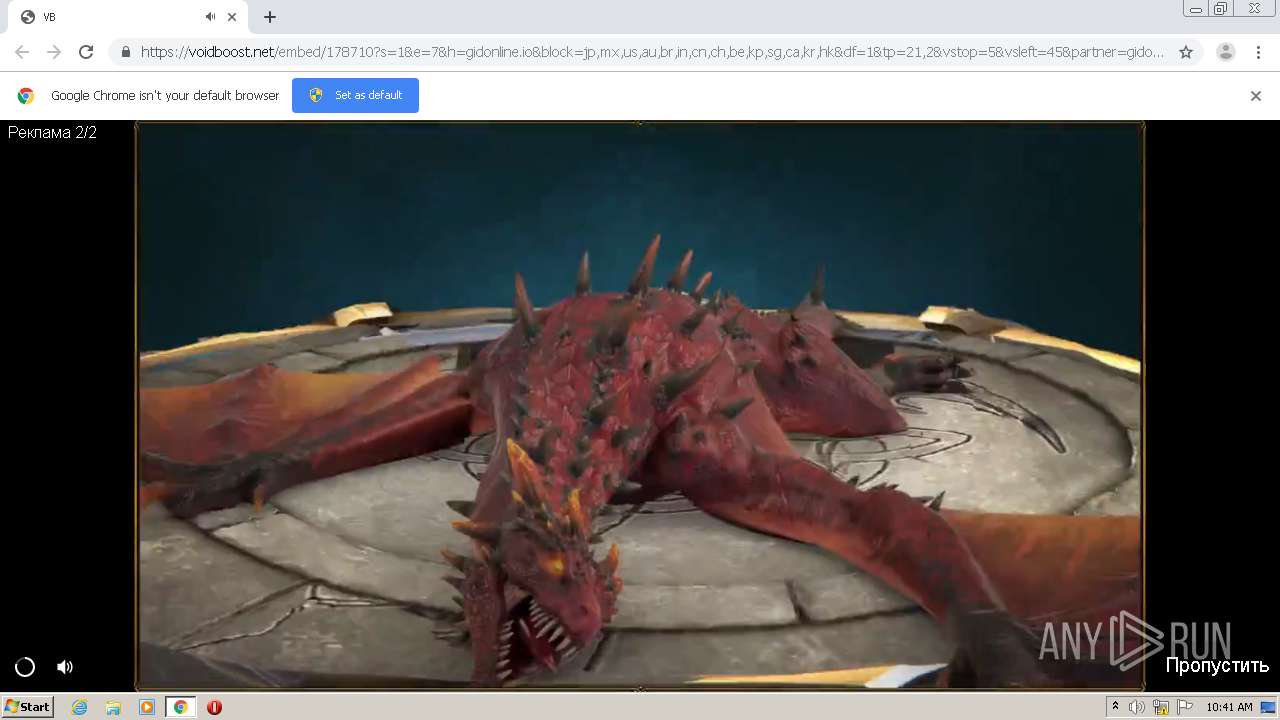Open network status tray icon

click(1161, 707)
